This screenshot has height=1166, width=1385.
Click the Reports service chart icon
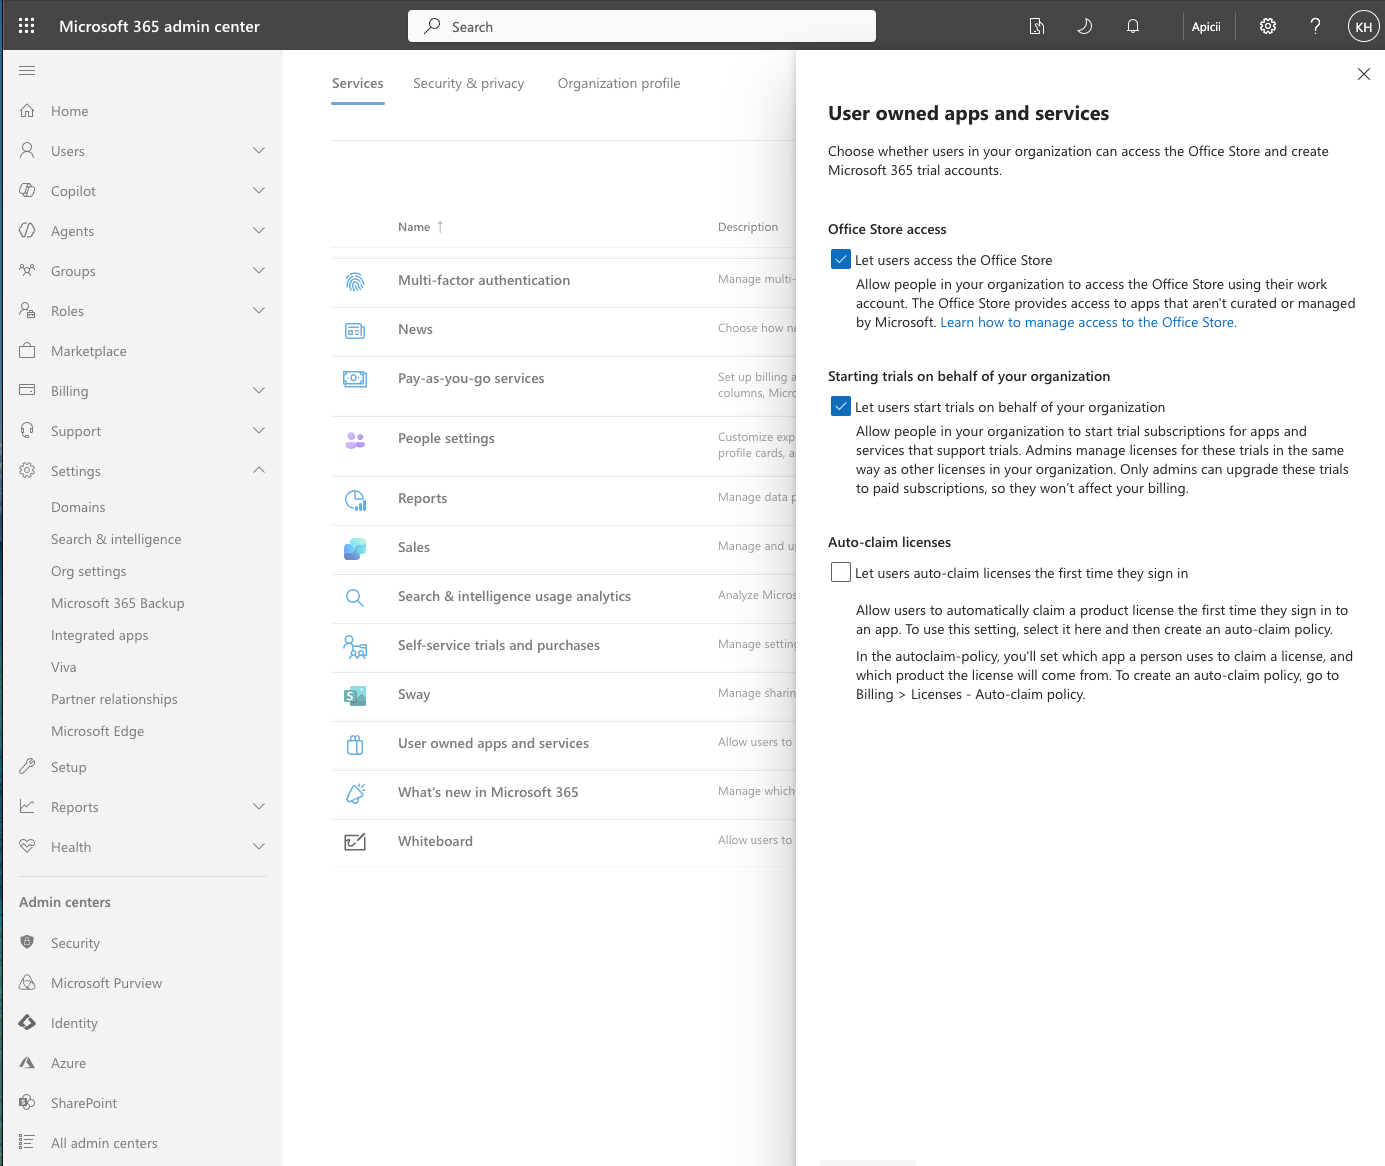click(355, 500)
